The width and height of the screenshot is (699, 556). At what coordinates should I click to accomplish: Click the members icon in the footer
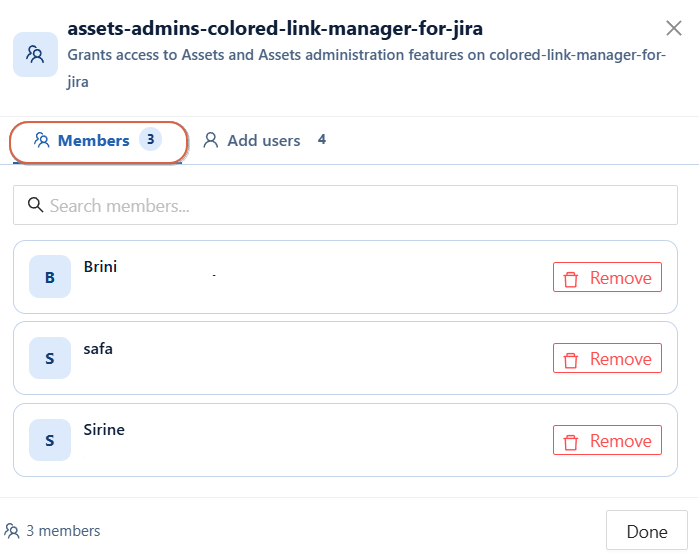(x=12, y=531)
